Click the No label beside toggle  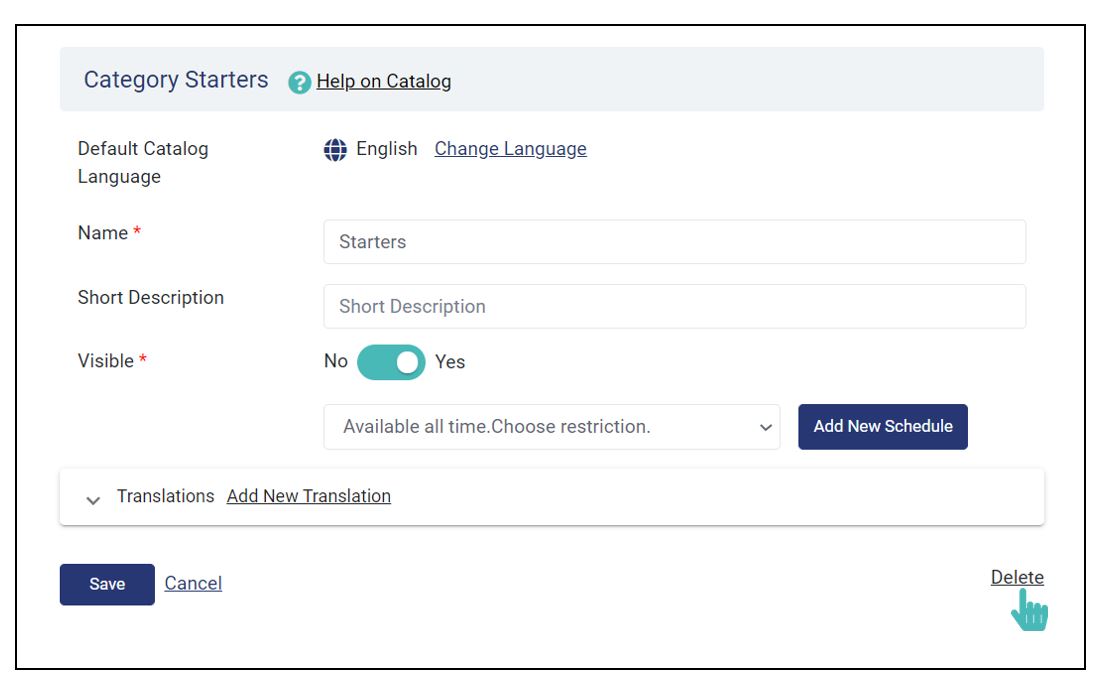click(336, 361)
